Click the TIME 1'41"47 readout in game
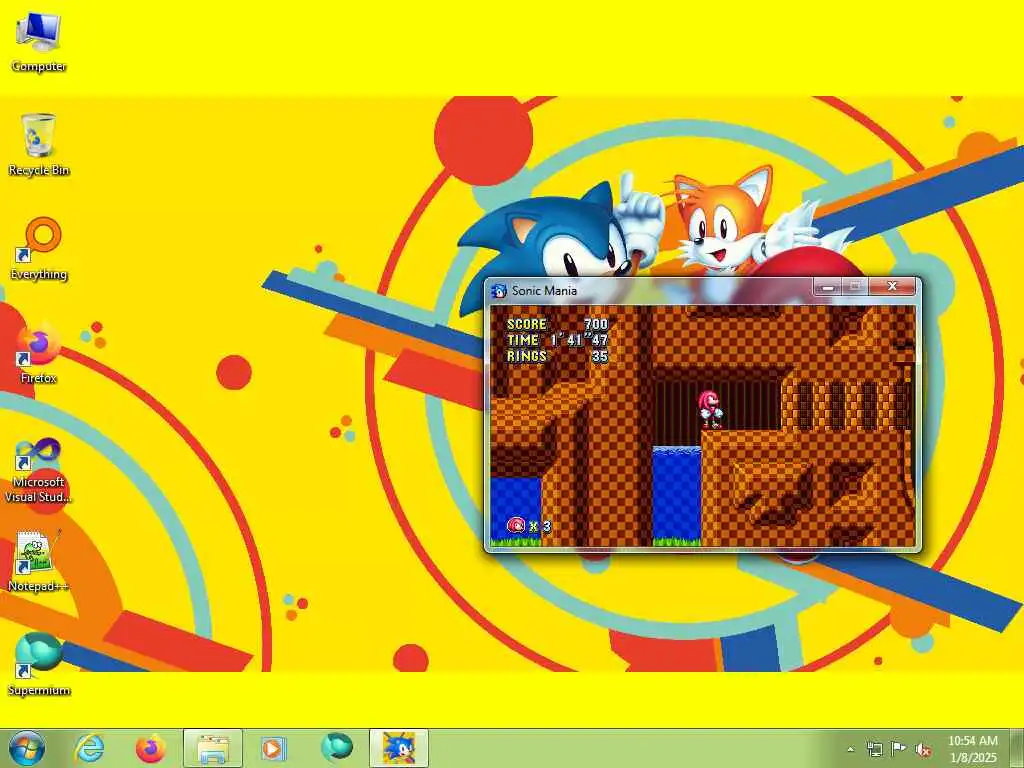 tap(558, 340)
